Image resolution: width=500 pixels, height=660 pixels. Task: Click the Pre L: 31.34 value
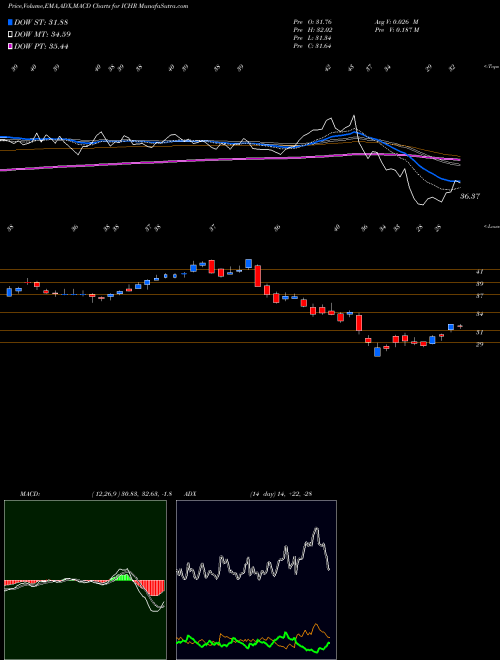pyautogui.click(x=314, y=38)
